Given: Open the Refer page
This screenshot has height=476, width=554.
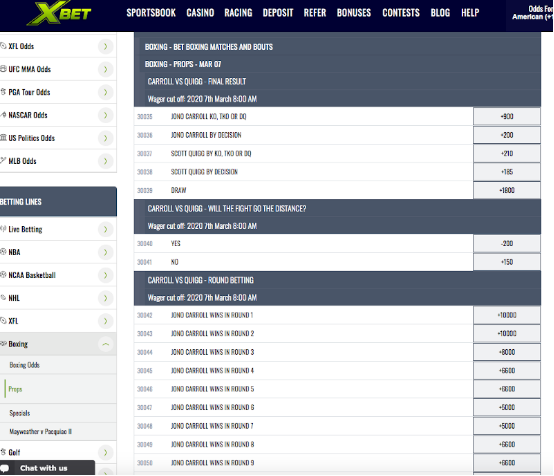Looking at the screenshot, I should point(315,13).
